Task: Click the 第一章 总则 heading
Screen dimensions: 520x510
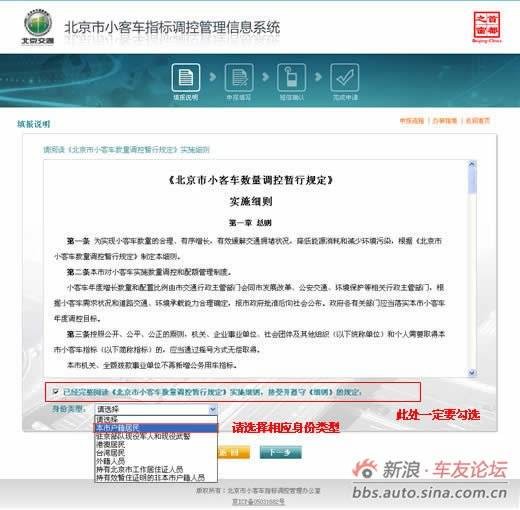Action: [x=250, y=223]
